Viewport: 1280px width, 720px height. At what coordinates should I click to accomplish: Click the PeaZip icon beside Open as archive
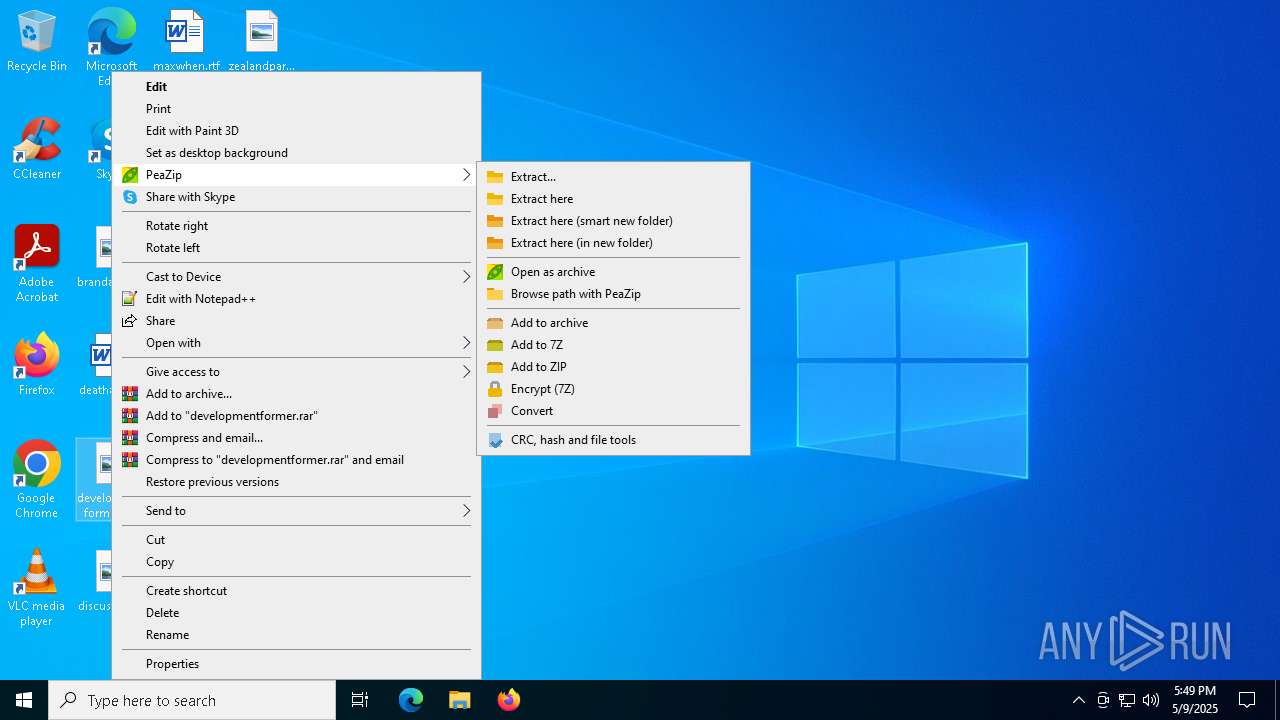pyautogui.click(x=495, y=272)
